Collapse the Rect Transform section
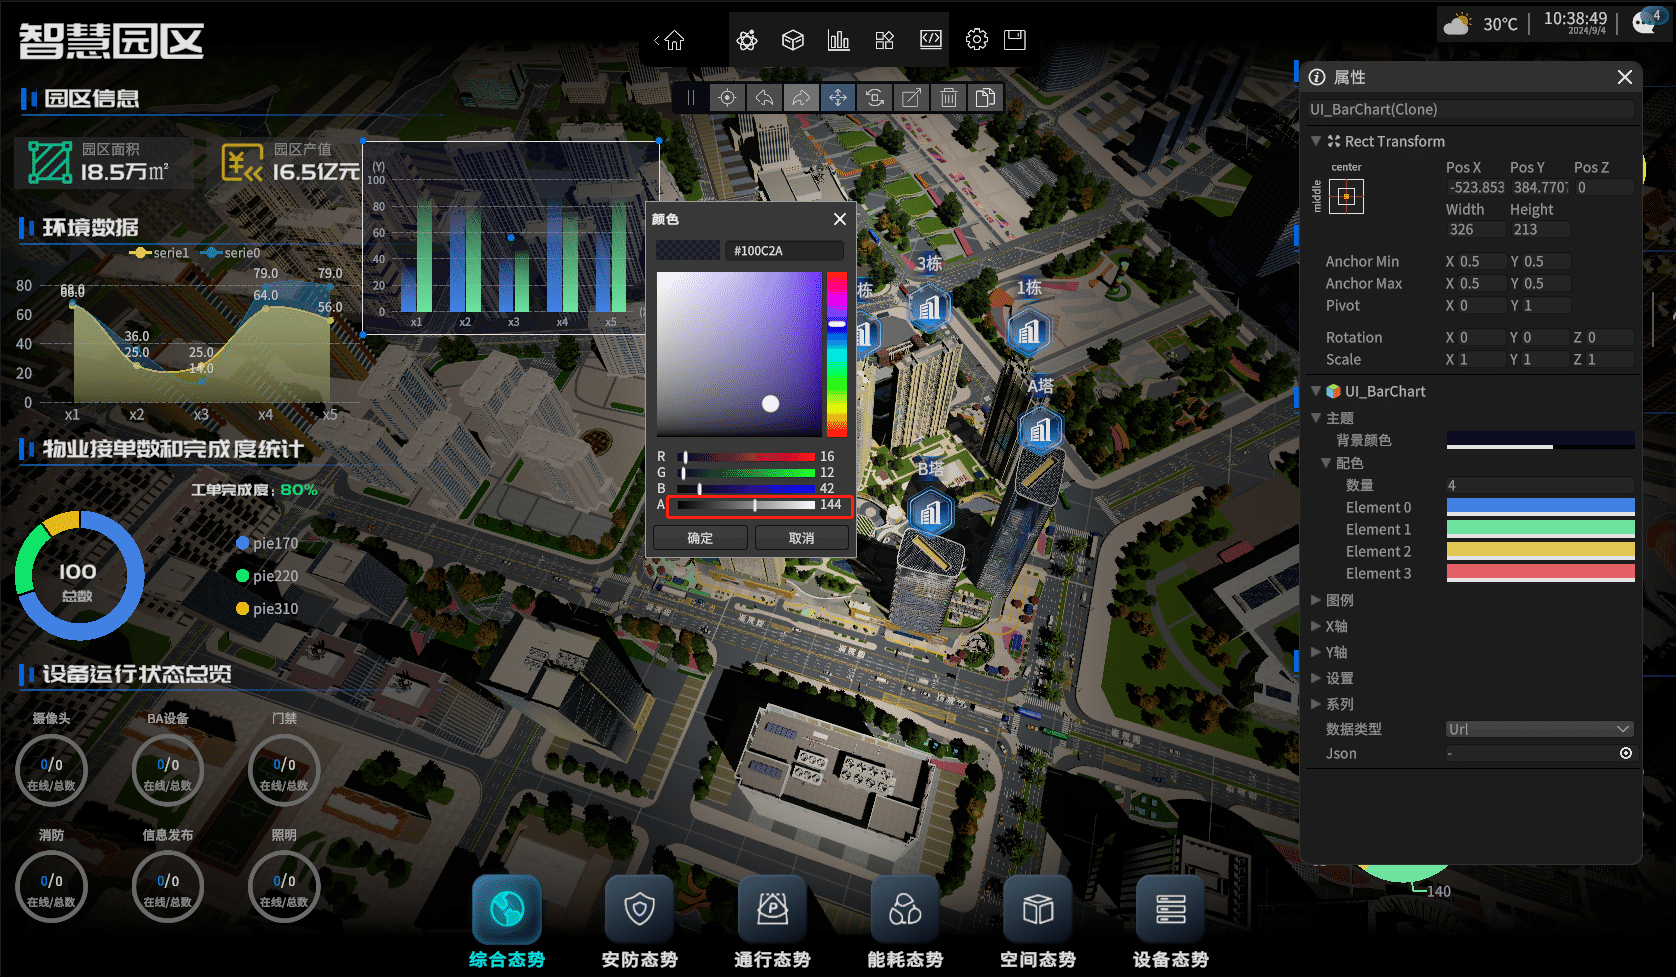 [x=1317, y=141]
